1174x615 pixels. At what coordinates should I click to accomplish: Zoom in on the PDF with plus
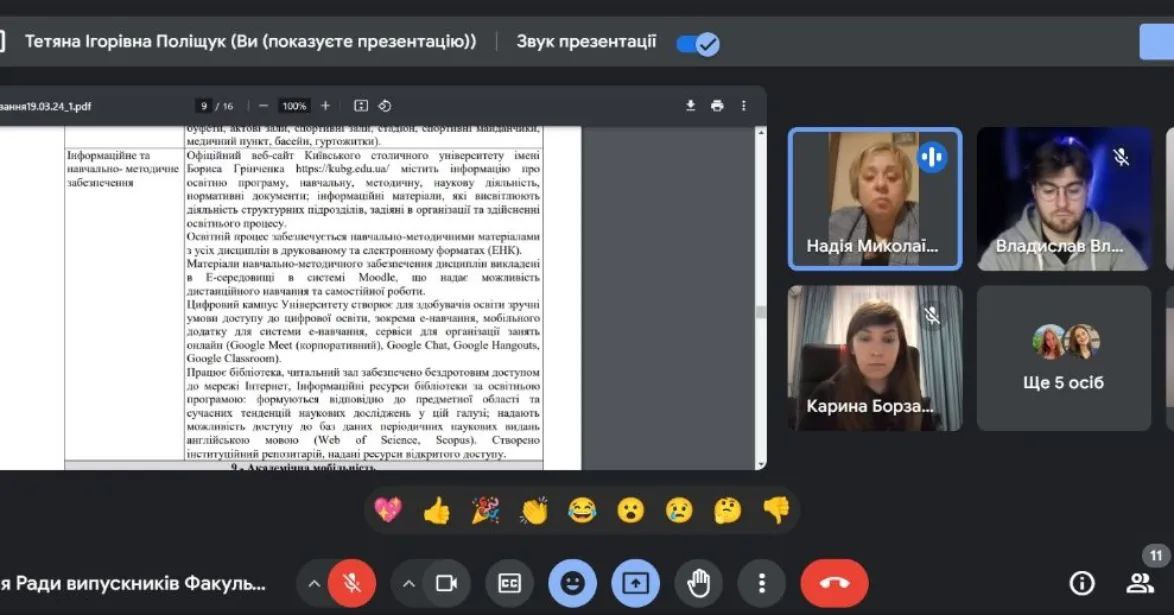coord(325,106)
